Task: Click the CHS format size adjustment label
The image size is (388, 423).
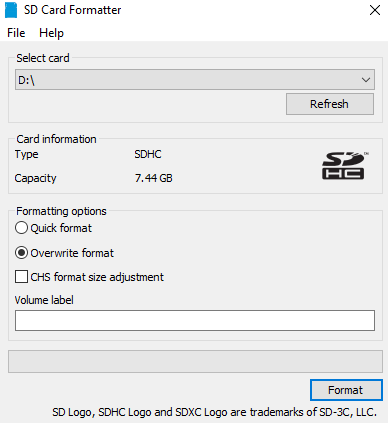Action: coord(97,277)
